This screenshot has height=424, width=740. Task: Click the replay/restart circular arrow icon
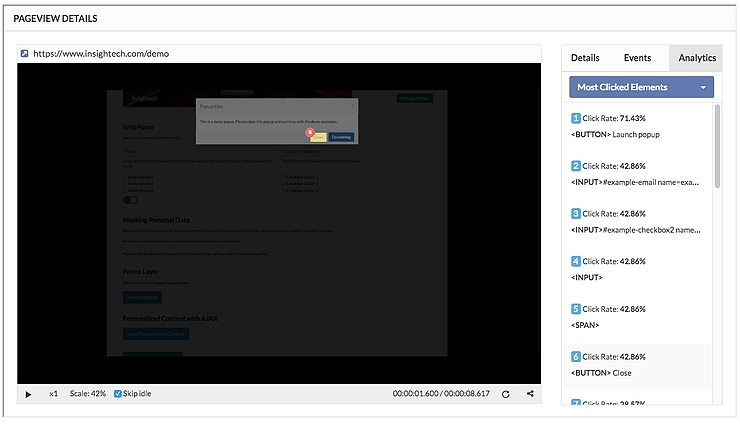tap(506, 394)
